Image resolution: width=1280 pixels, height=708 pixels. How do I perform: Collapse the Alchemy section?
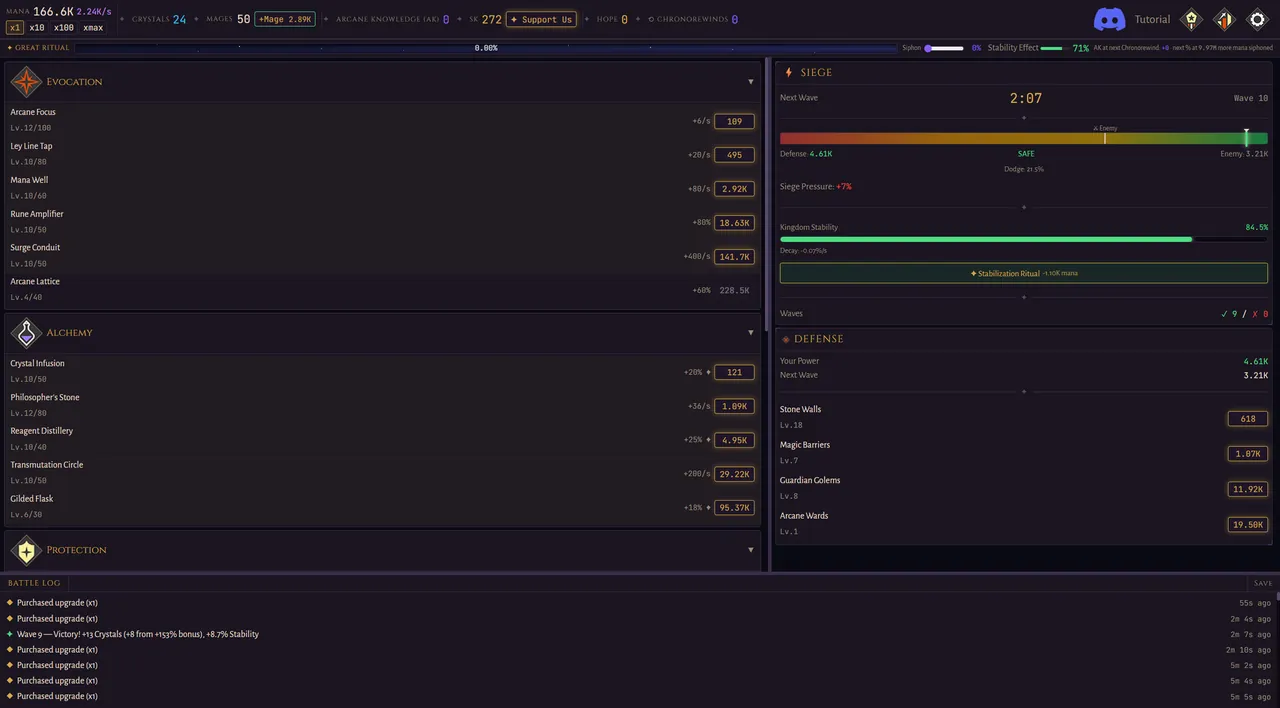(751, 333)
